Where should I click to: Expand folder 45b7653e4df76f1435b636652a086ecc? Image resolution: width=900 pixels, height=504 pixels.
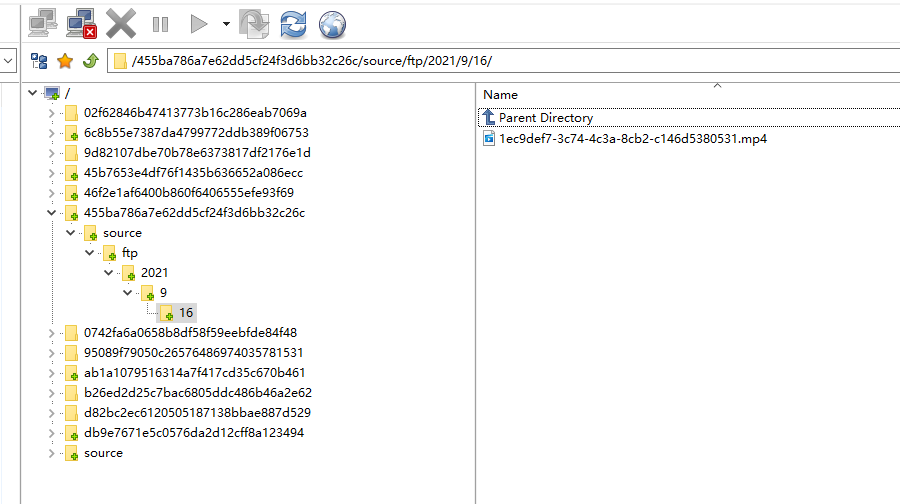(x=51, y=173)
